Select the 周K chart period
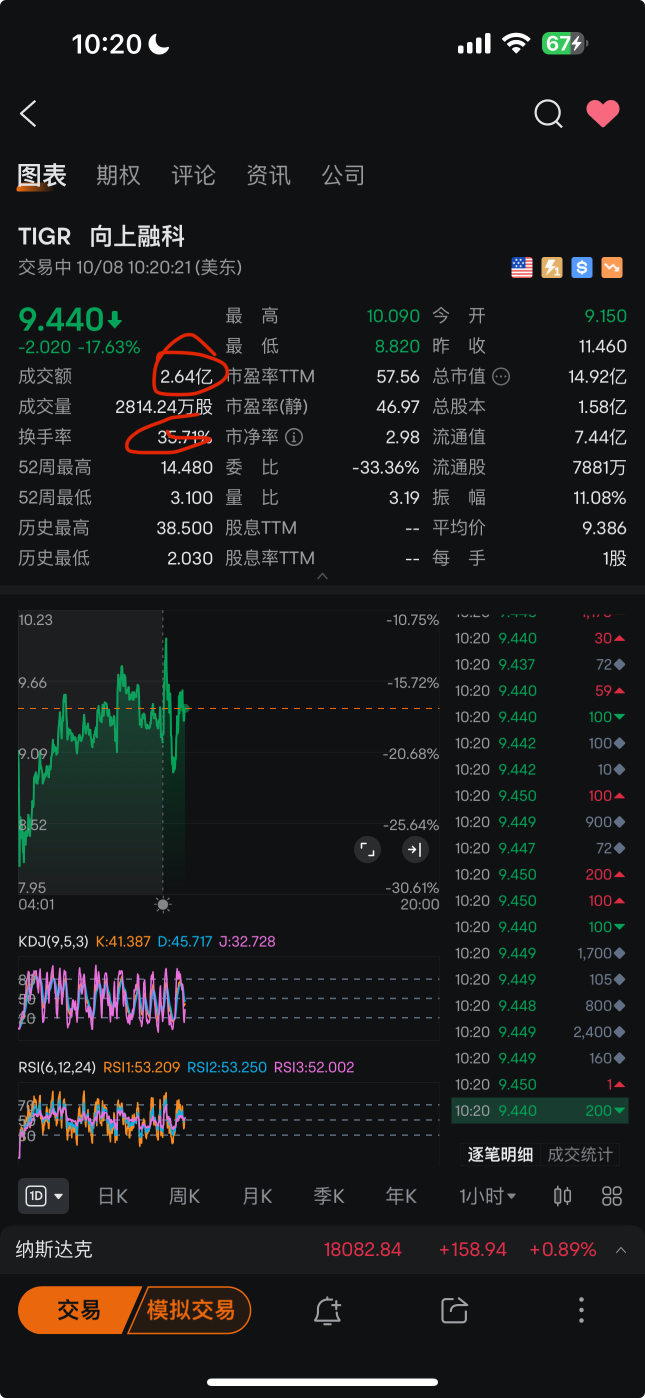This screenshot has height=1398, width=645. (x=184, y=1196)
